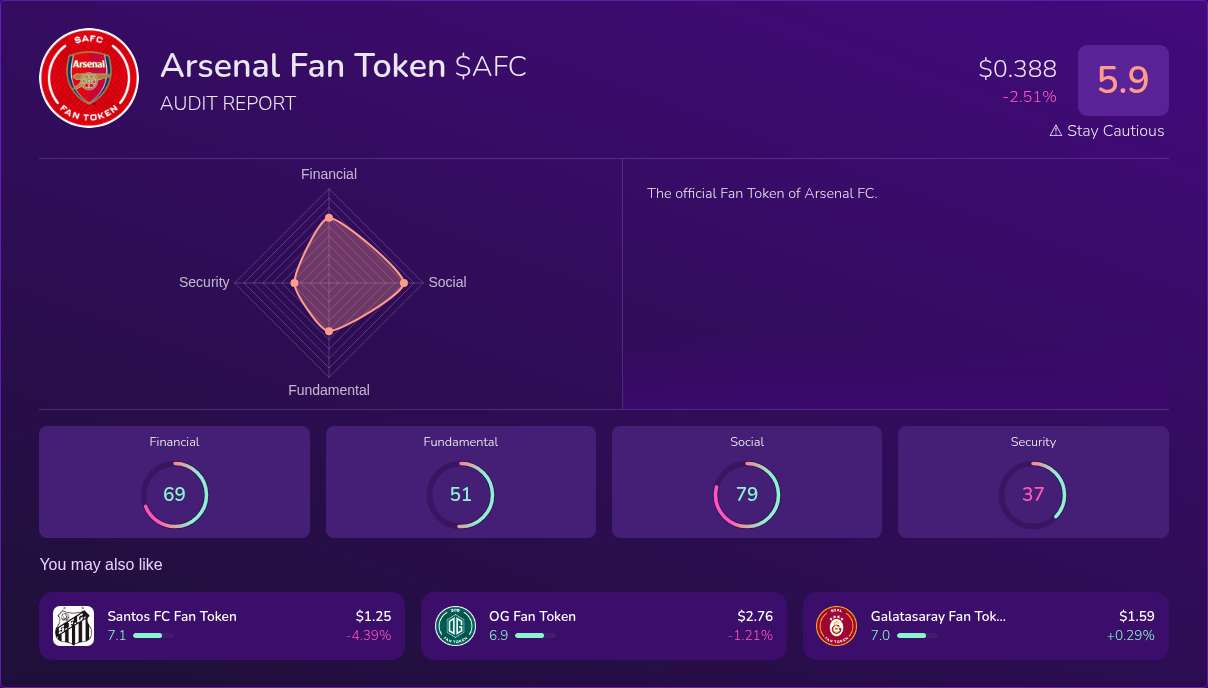Expand the 5.9 overall score badge
Viewport: 1208px width, 688px height.
coord(1123,80)
